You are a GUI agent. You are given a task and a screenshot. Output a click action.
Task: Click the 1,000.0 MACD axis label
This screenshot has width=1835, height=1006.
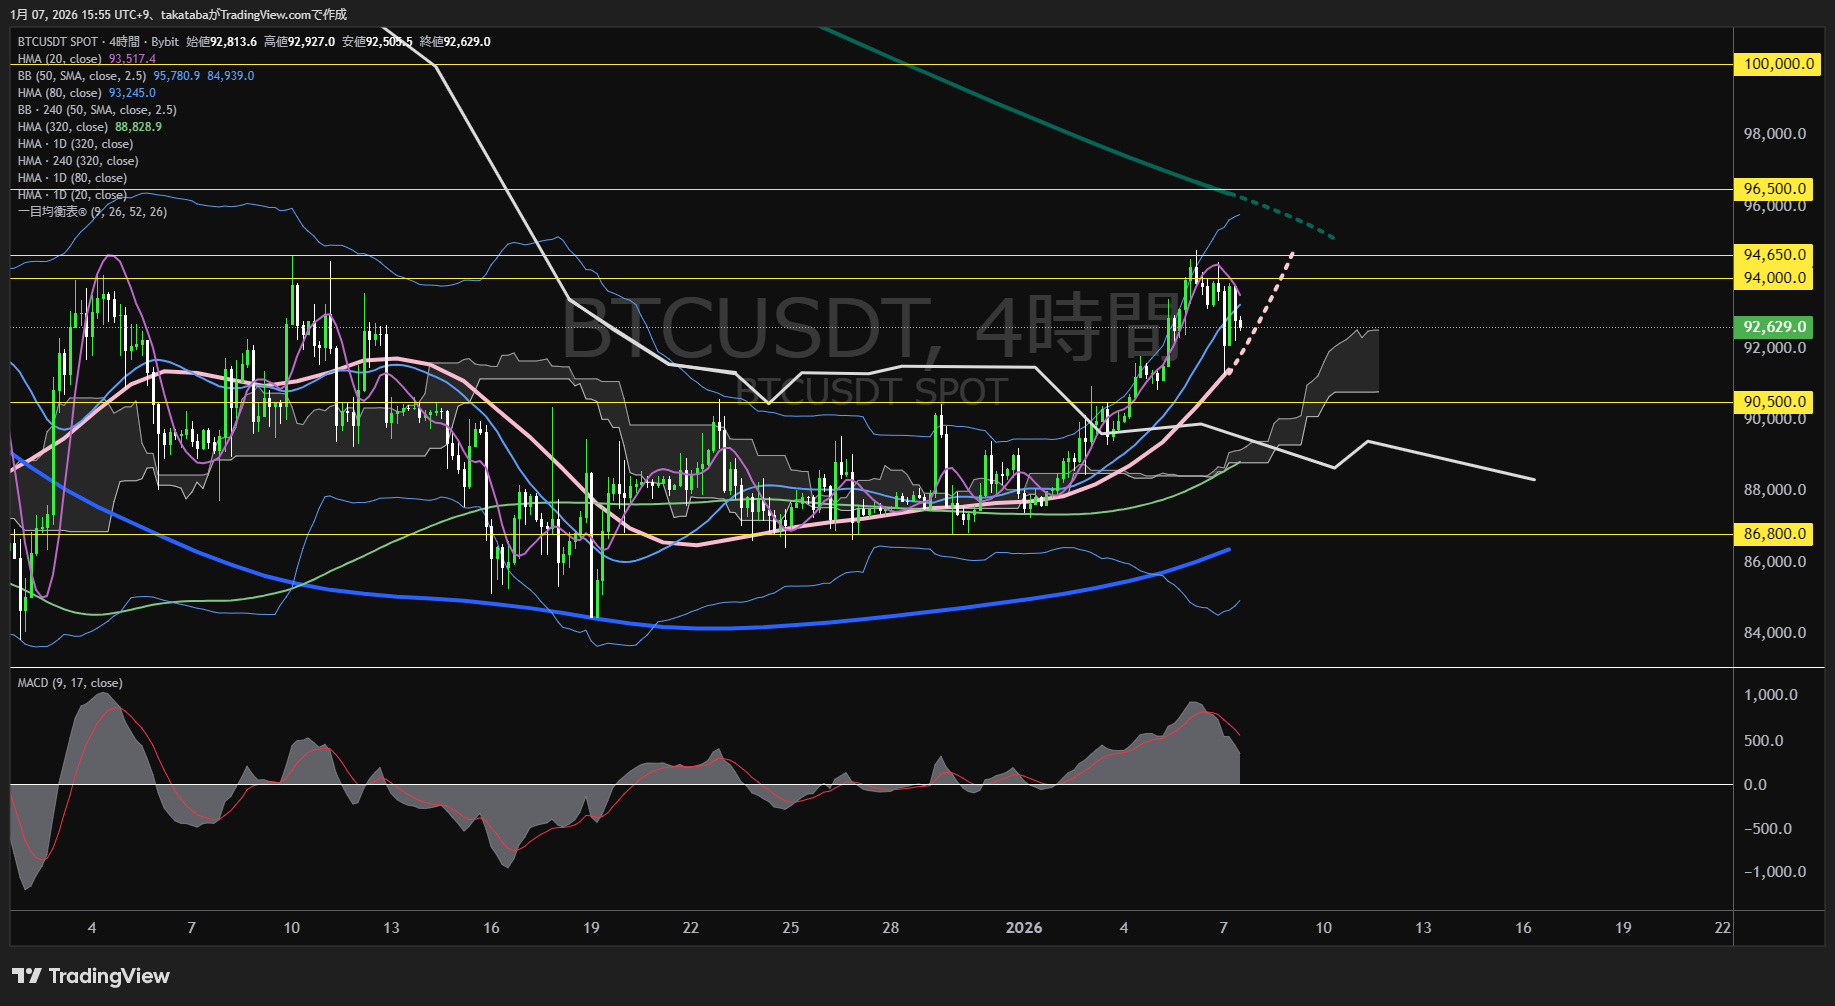[x=1771, y=695]
